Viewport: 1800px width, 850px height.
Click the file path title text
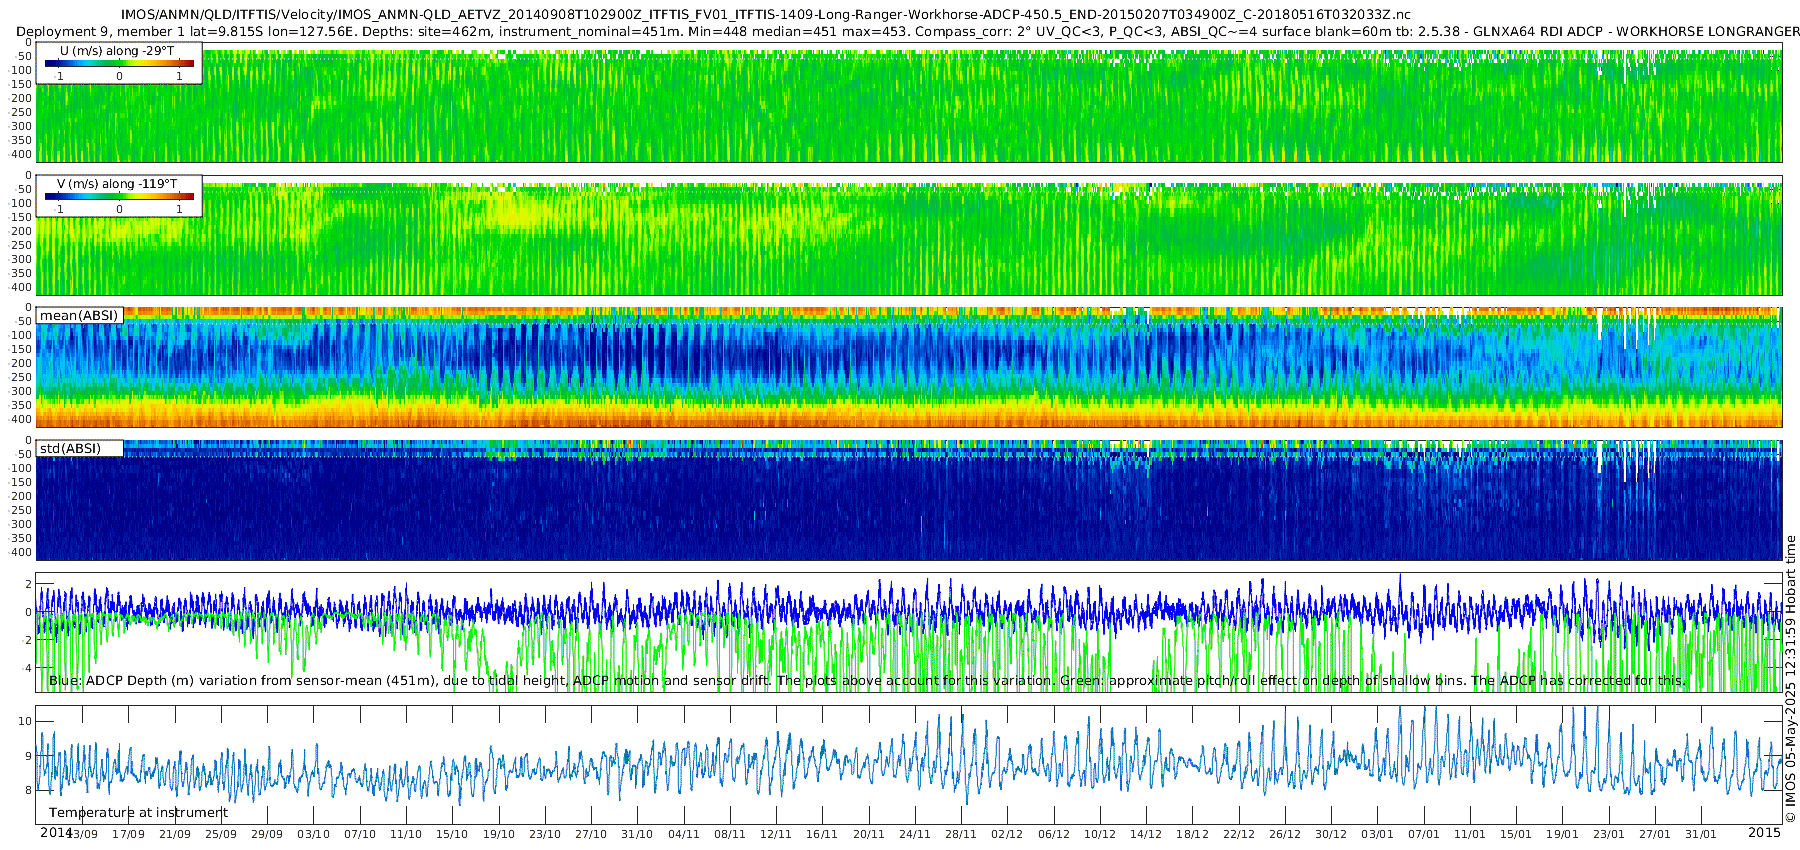click(766, 14)
